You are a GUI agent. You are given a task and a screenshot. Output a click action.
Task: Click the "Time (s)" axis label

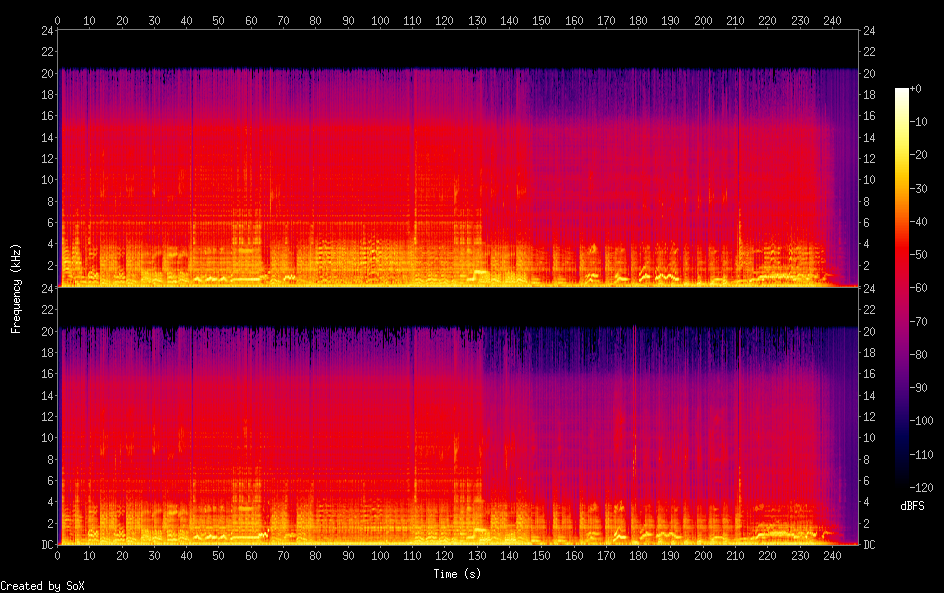pos(459,574)
